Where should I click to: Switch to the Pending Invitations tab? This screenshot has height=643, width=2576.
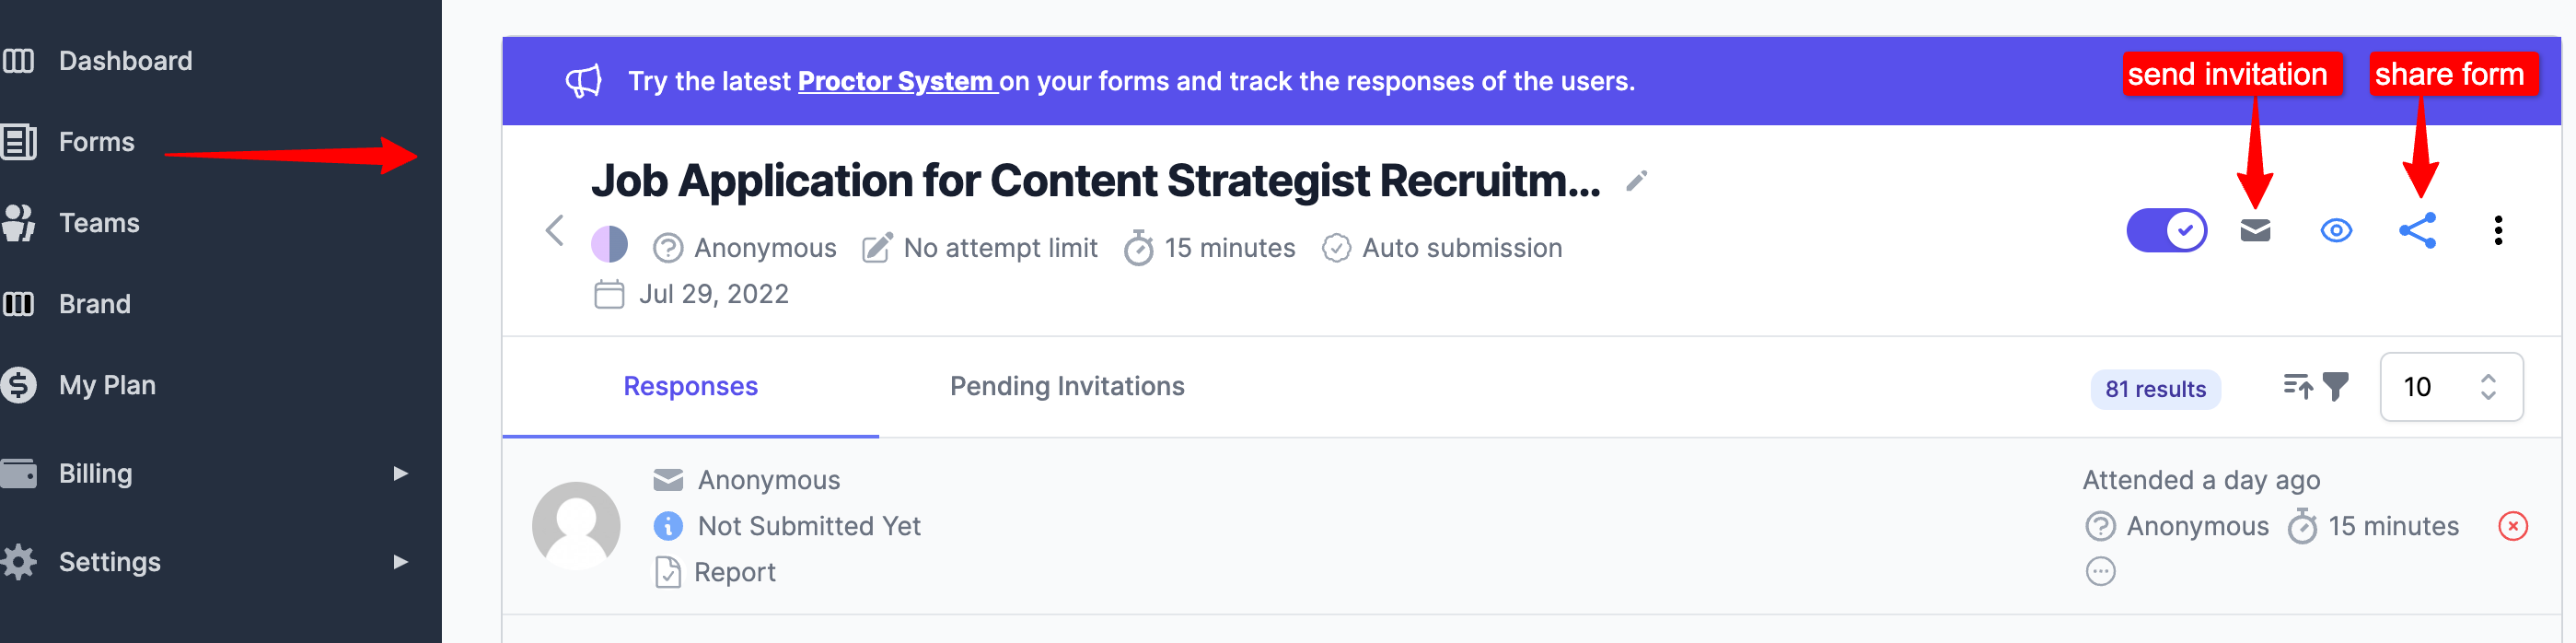click(1067, 386)
